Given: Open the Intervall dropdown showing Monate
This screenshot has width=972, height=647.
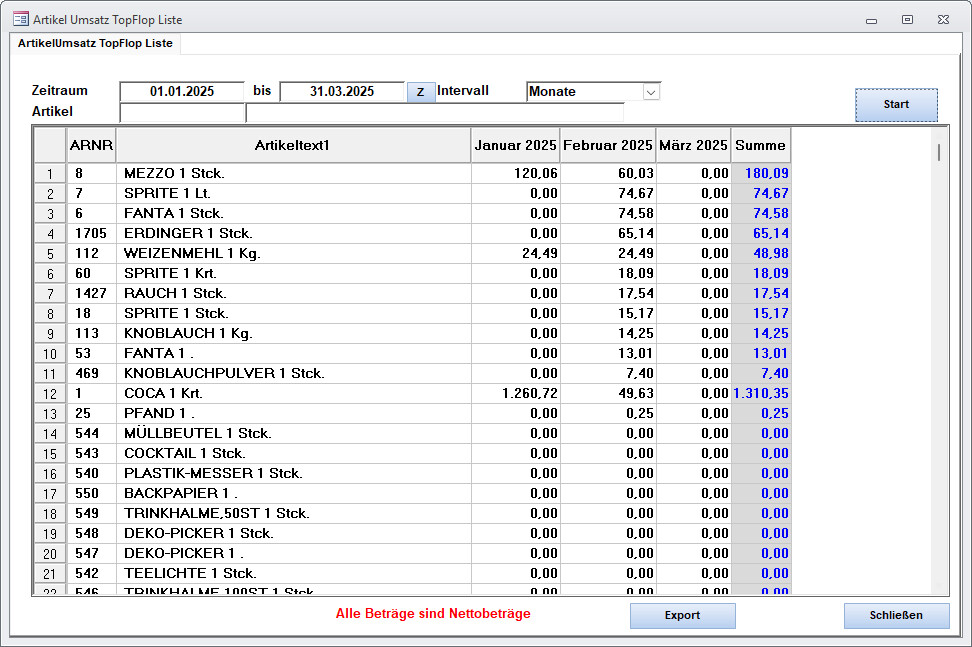Looking at the screenshot, I should 651,92.
